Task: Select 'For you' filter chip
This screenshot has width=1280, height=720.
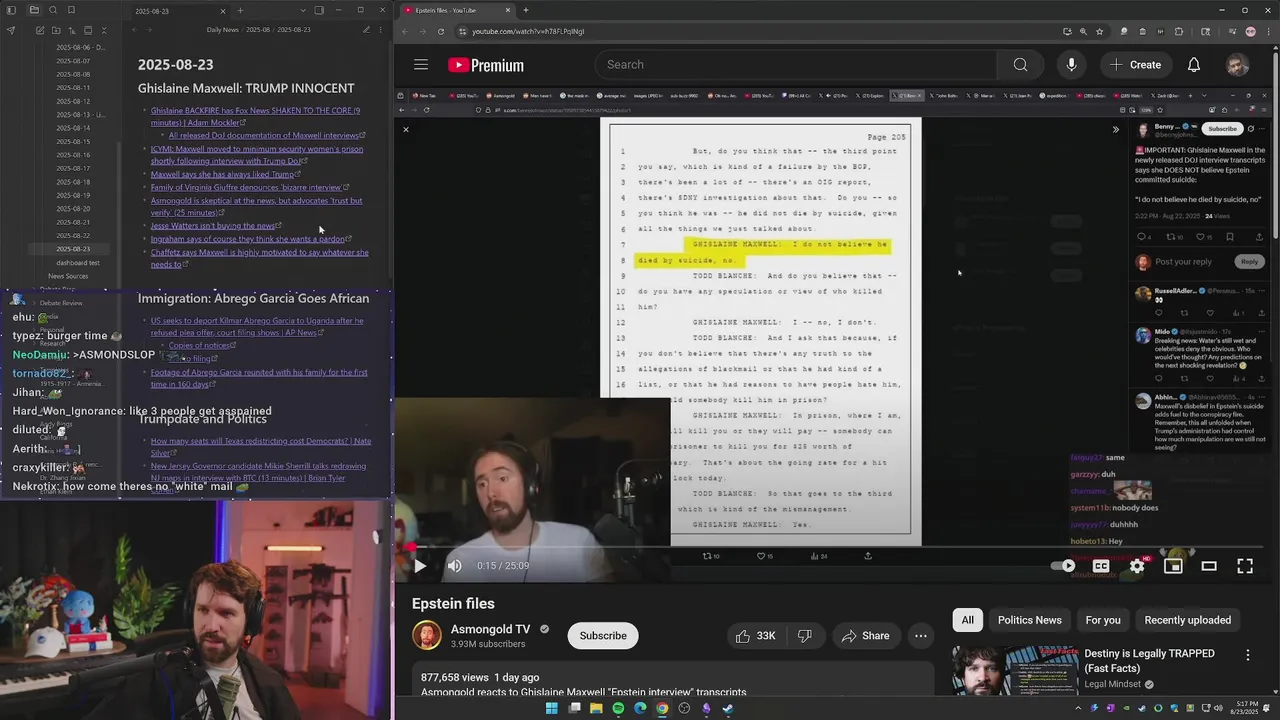Action: (1103, 620)
